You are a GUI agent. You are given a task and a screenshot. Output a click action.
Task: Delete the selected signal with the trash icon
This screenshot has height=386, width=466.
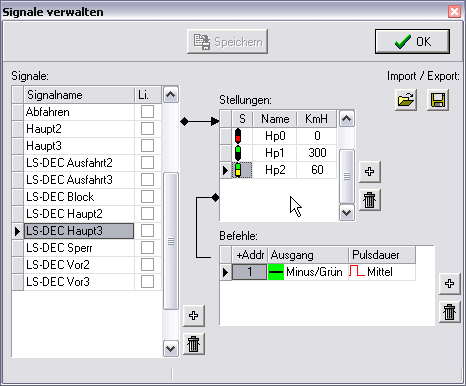click(194, 344)
